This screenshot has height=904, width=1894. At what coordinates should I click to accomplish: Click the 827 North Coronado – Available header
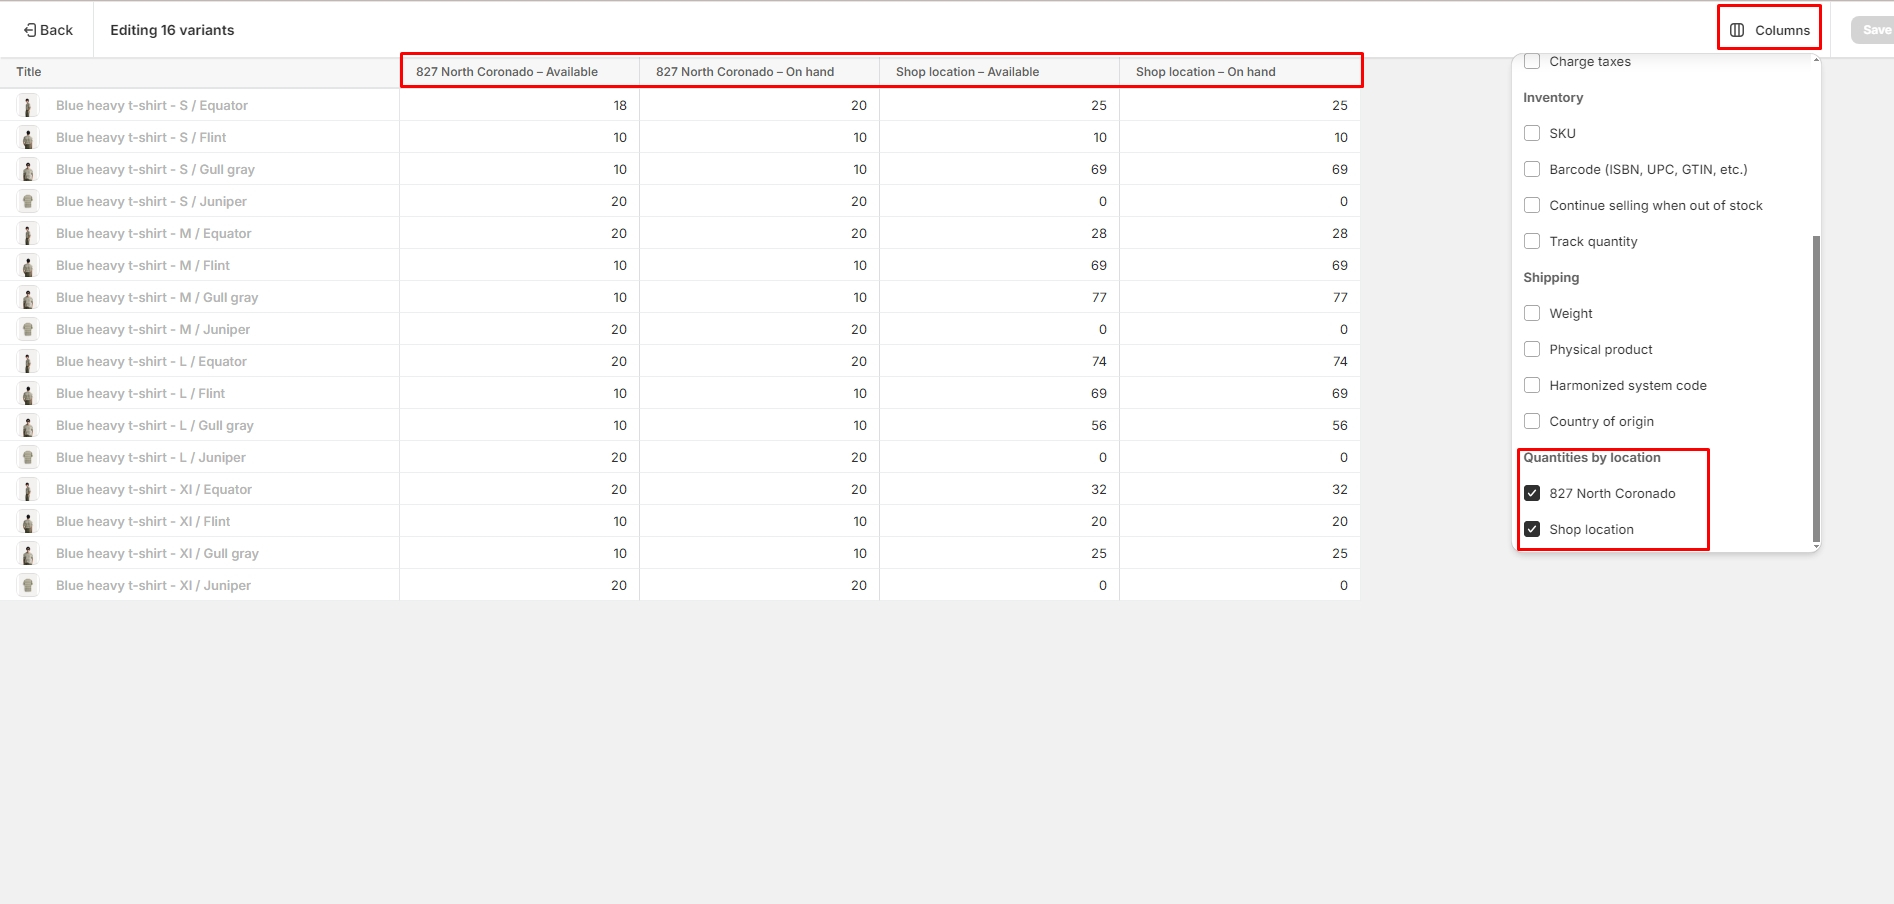click(507, 72)
